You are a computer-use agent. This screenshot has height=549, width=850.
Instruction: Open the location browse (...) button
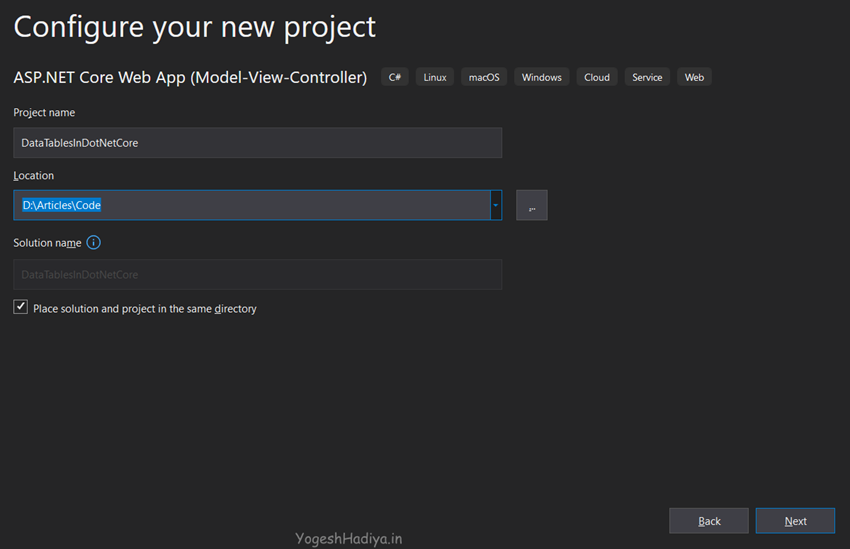click(x=531, y=205)
